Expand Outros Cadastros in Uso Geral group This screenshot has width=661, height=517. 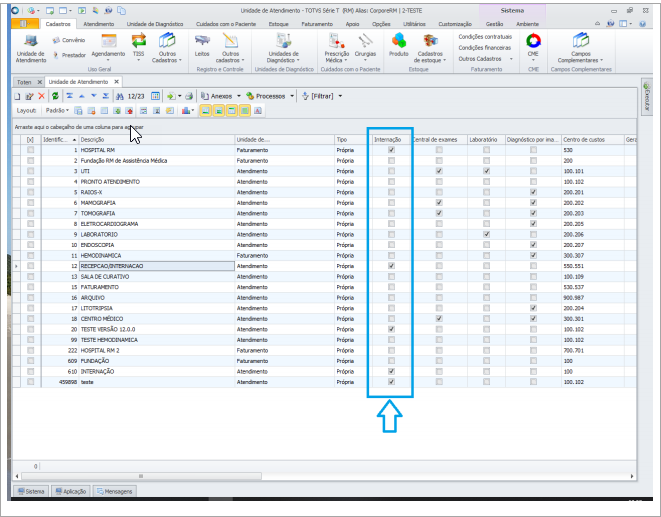click(x=167, y=48)
